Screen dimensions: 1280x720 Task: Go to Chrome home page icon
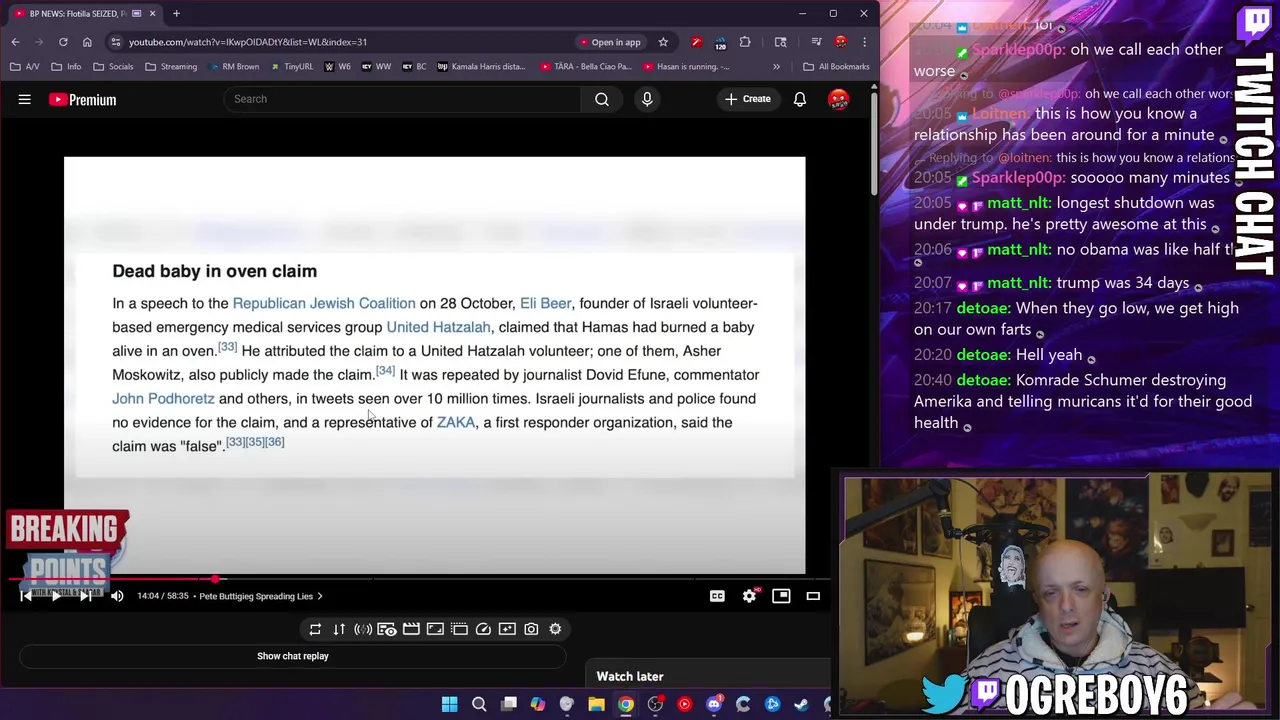click(x=87, y=42)
